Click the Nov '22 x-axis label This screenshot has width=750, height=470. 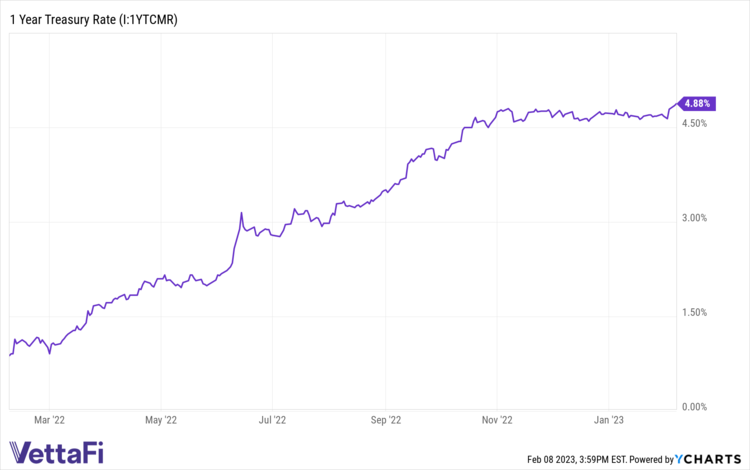click(497, 421)
